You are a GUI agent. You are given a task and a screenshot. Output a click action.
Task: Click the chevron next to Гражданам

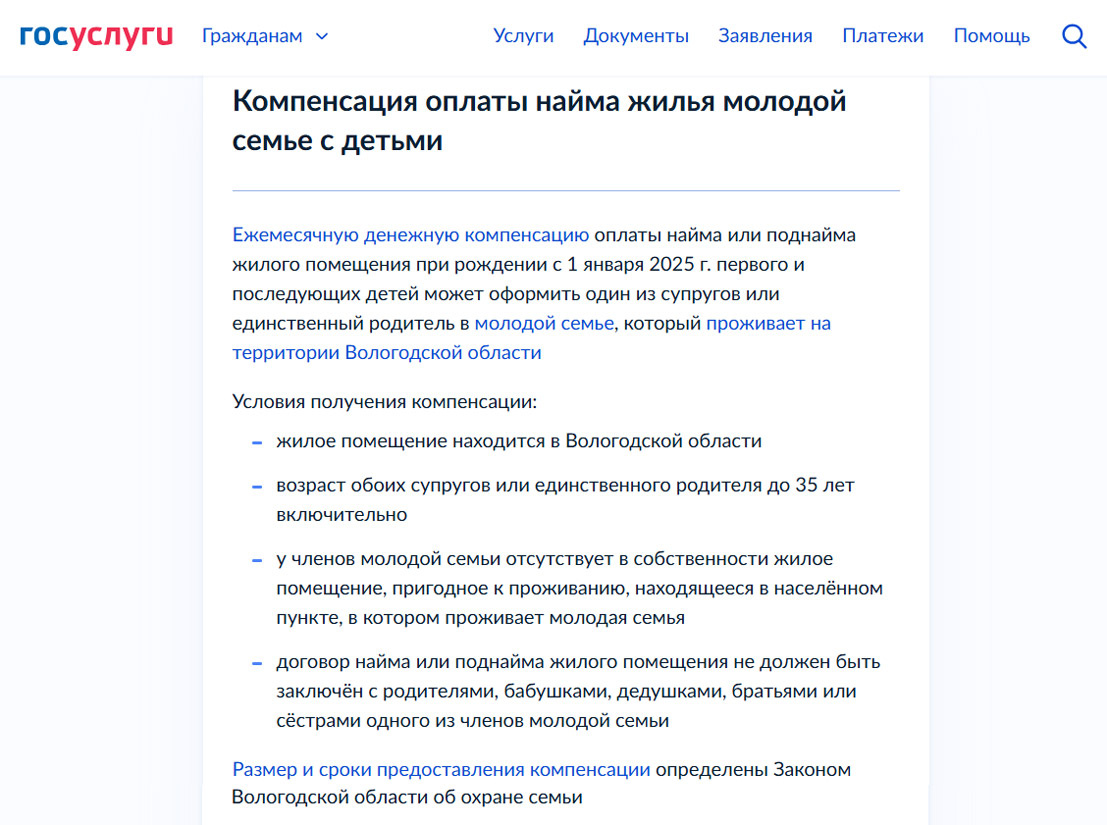[321, 36]
